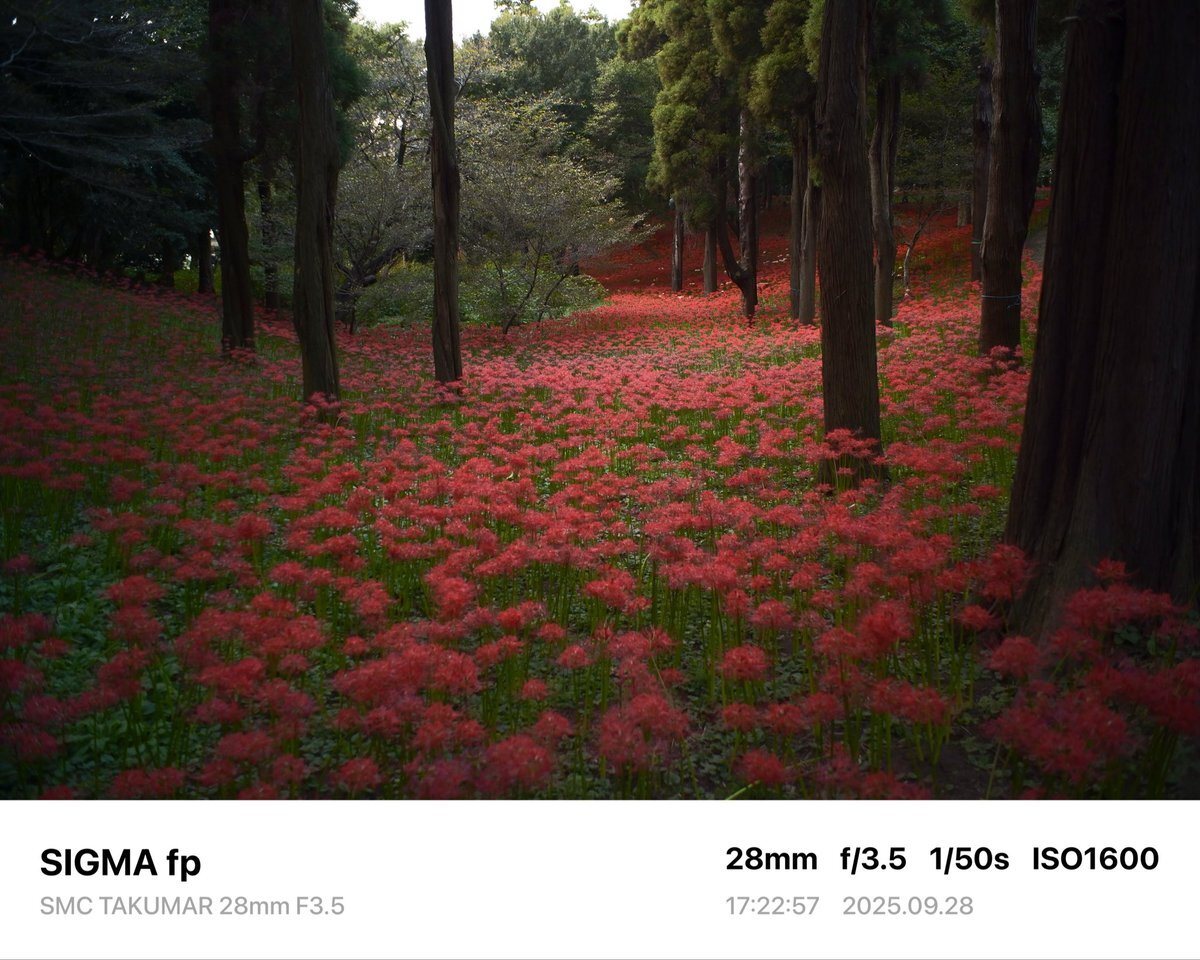This screenshot has width=1200, height=960.
Task: Click the SIGMA fp camera name
Action: 120,863
